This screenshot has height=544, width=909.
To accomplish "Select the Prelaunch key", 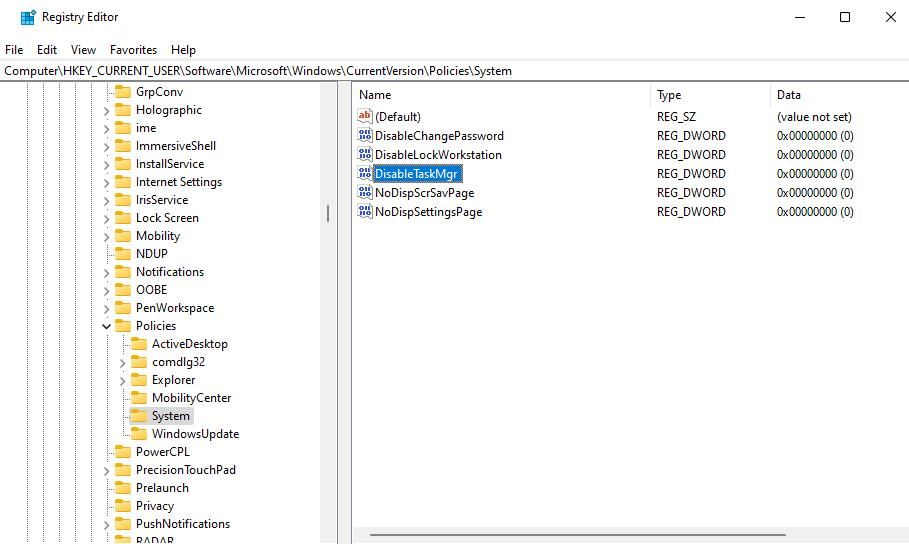I will pos(162,488).
